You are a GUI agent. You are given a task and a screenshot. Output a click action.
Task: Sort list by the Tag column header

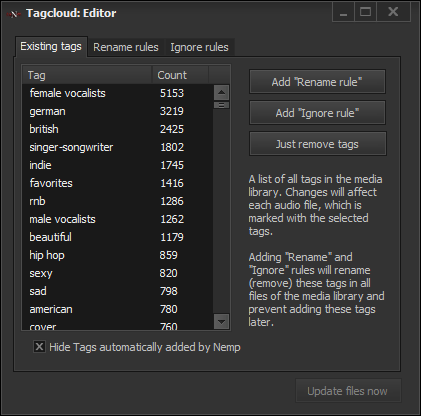pos(87,75)
